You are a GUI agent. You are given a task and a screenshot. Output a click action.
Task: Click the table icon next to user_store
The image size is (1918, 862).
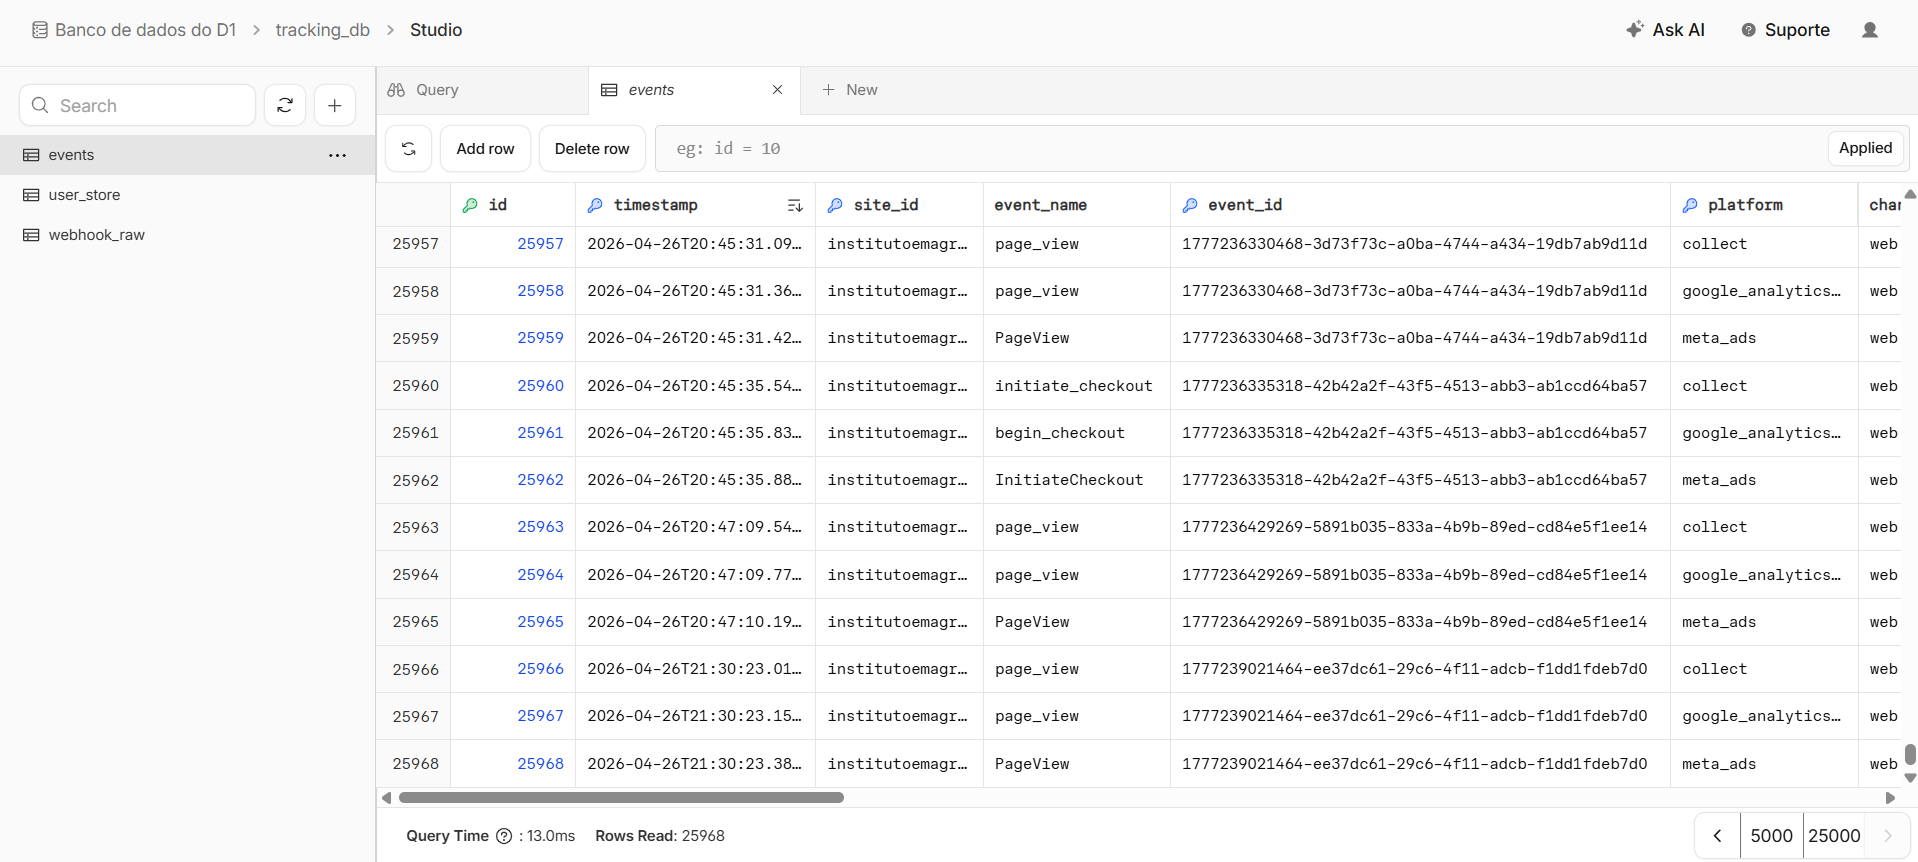[31, 195]
